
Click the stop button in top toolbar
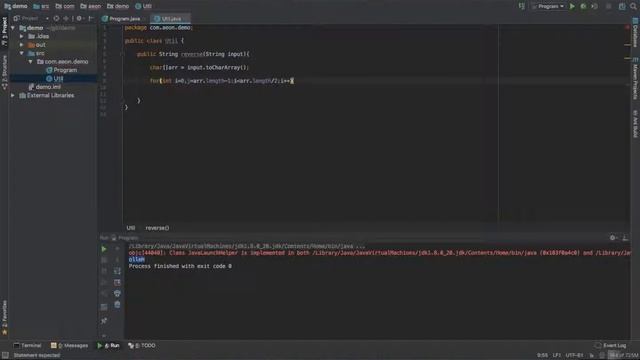(x=608, y=6)
